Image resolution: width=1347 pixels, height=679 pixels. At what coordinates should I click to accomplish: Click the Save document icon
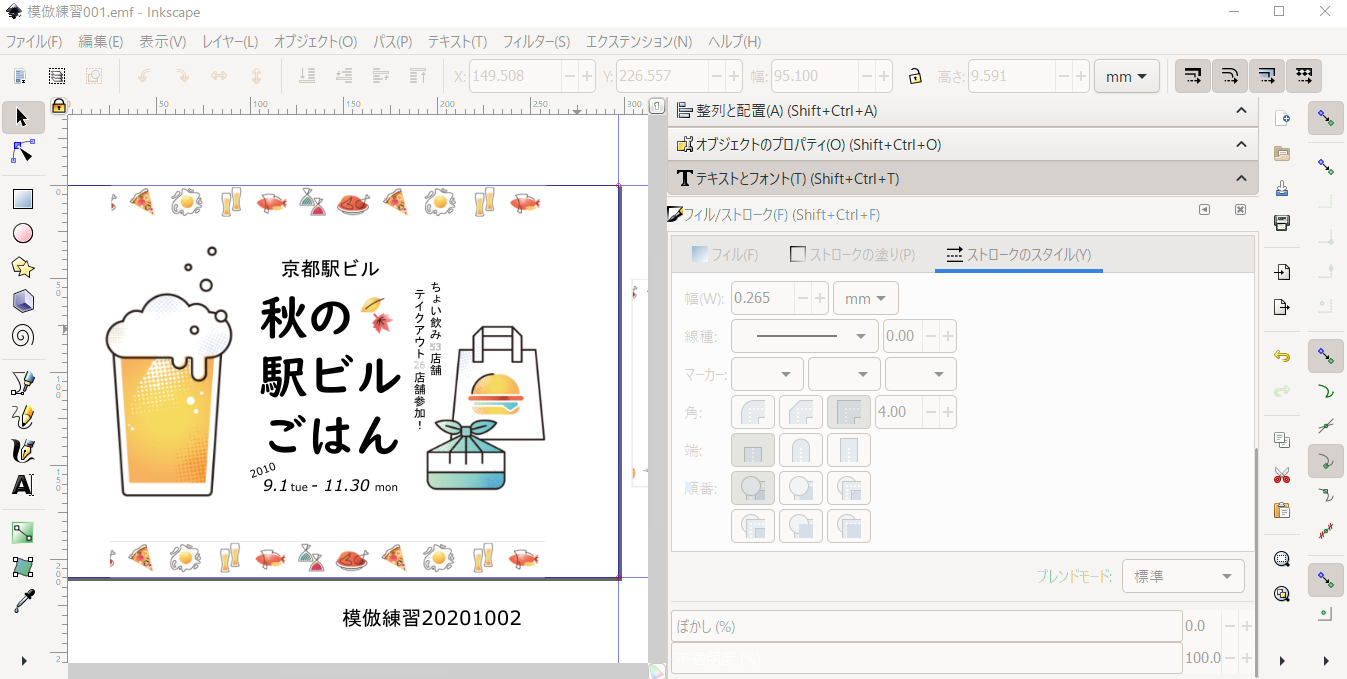tap(1282, 188)
